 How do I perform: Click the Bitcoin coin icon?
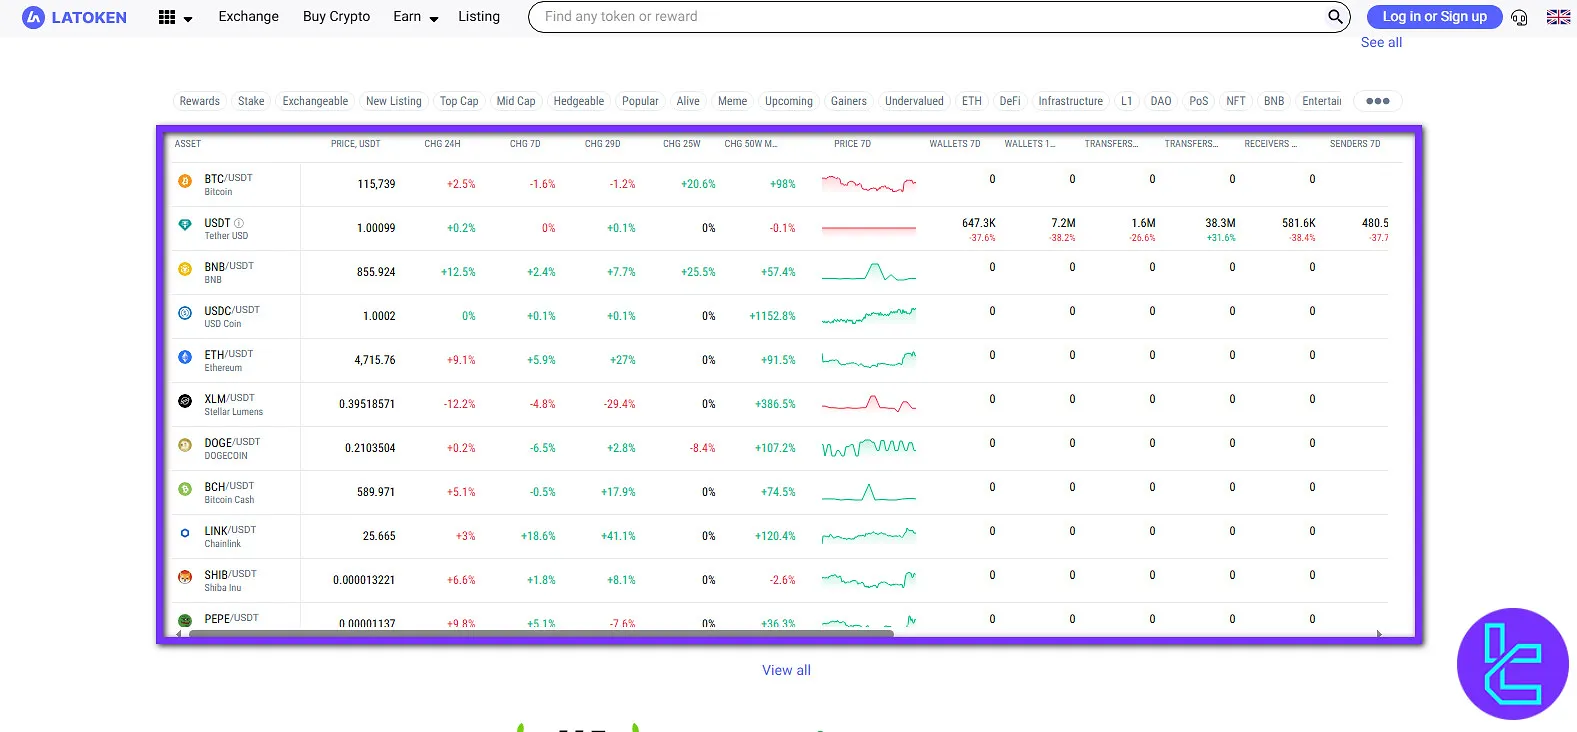[x=185, y=182]
